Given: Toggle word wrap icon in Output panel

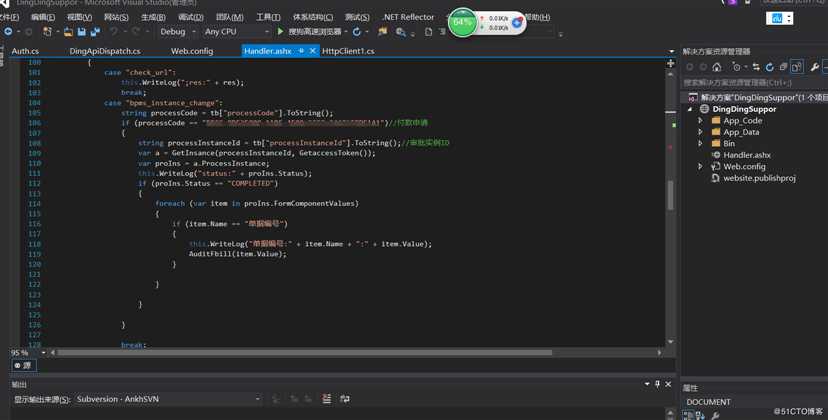Looking at the screenshot, I should 345,399.
